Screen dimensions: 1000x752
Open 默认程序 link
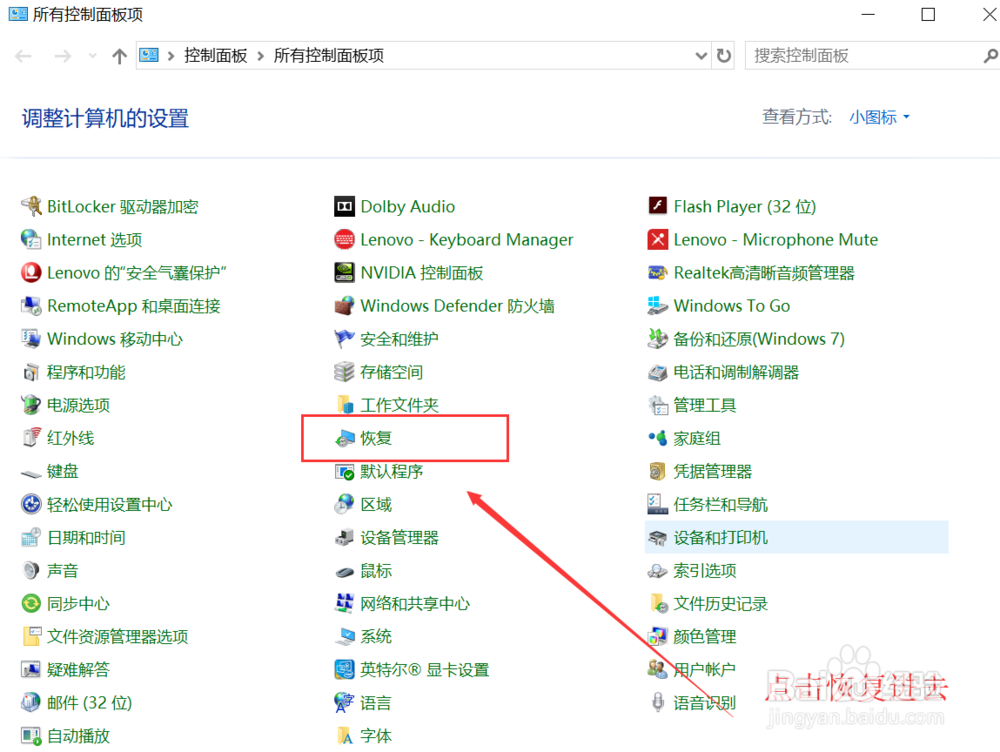(x=392, y=471)
